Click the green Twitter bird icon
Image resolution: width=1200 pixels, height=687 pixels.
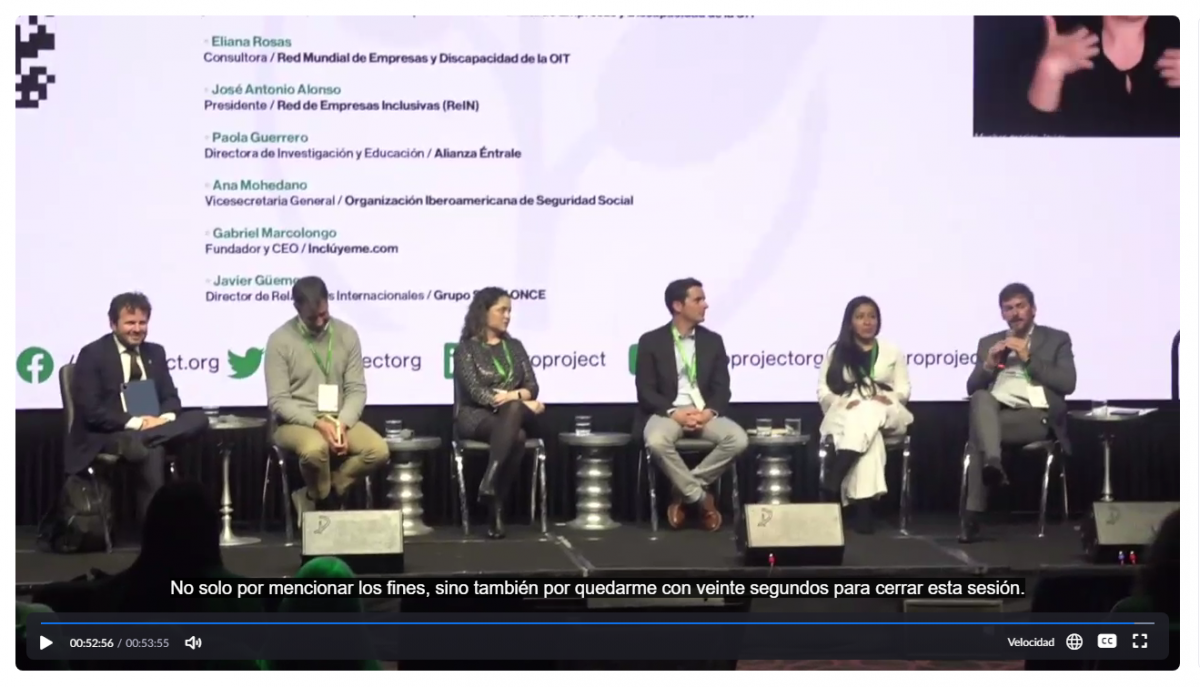(x=245, y=362)
